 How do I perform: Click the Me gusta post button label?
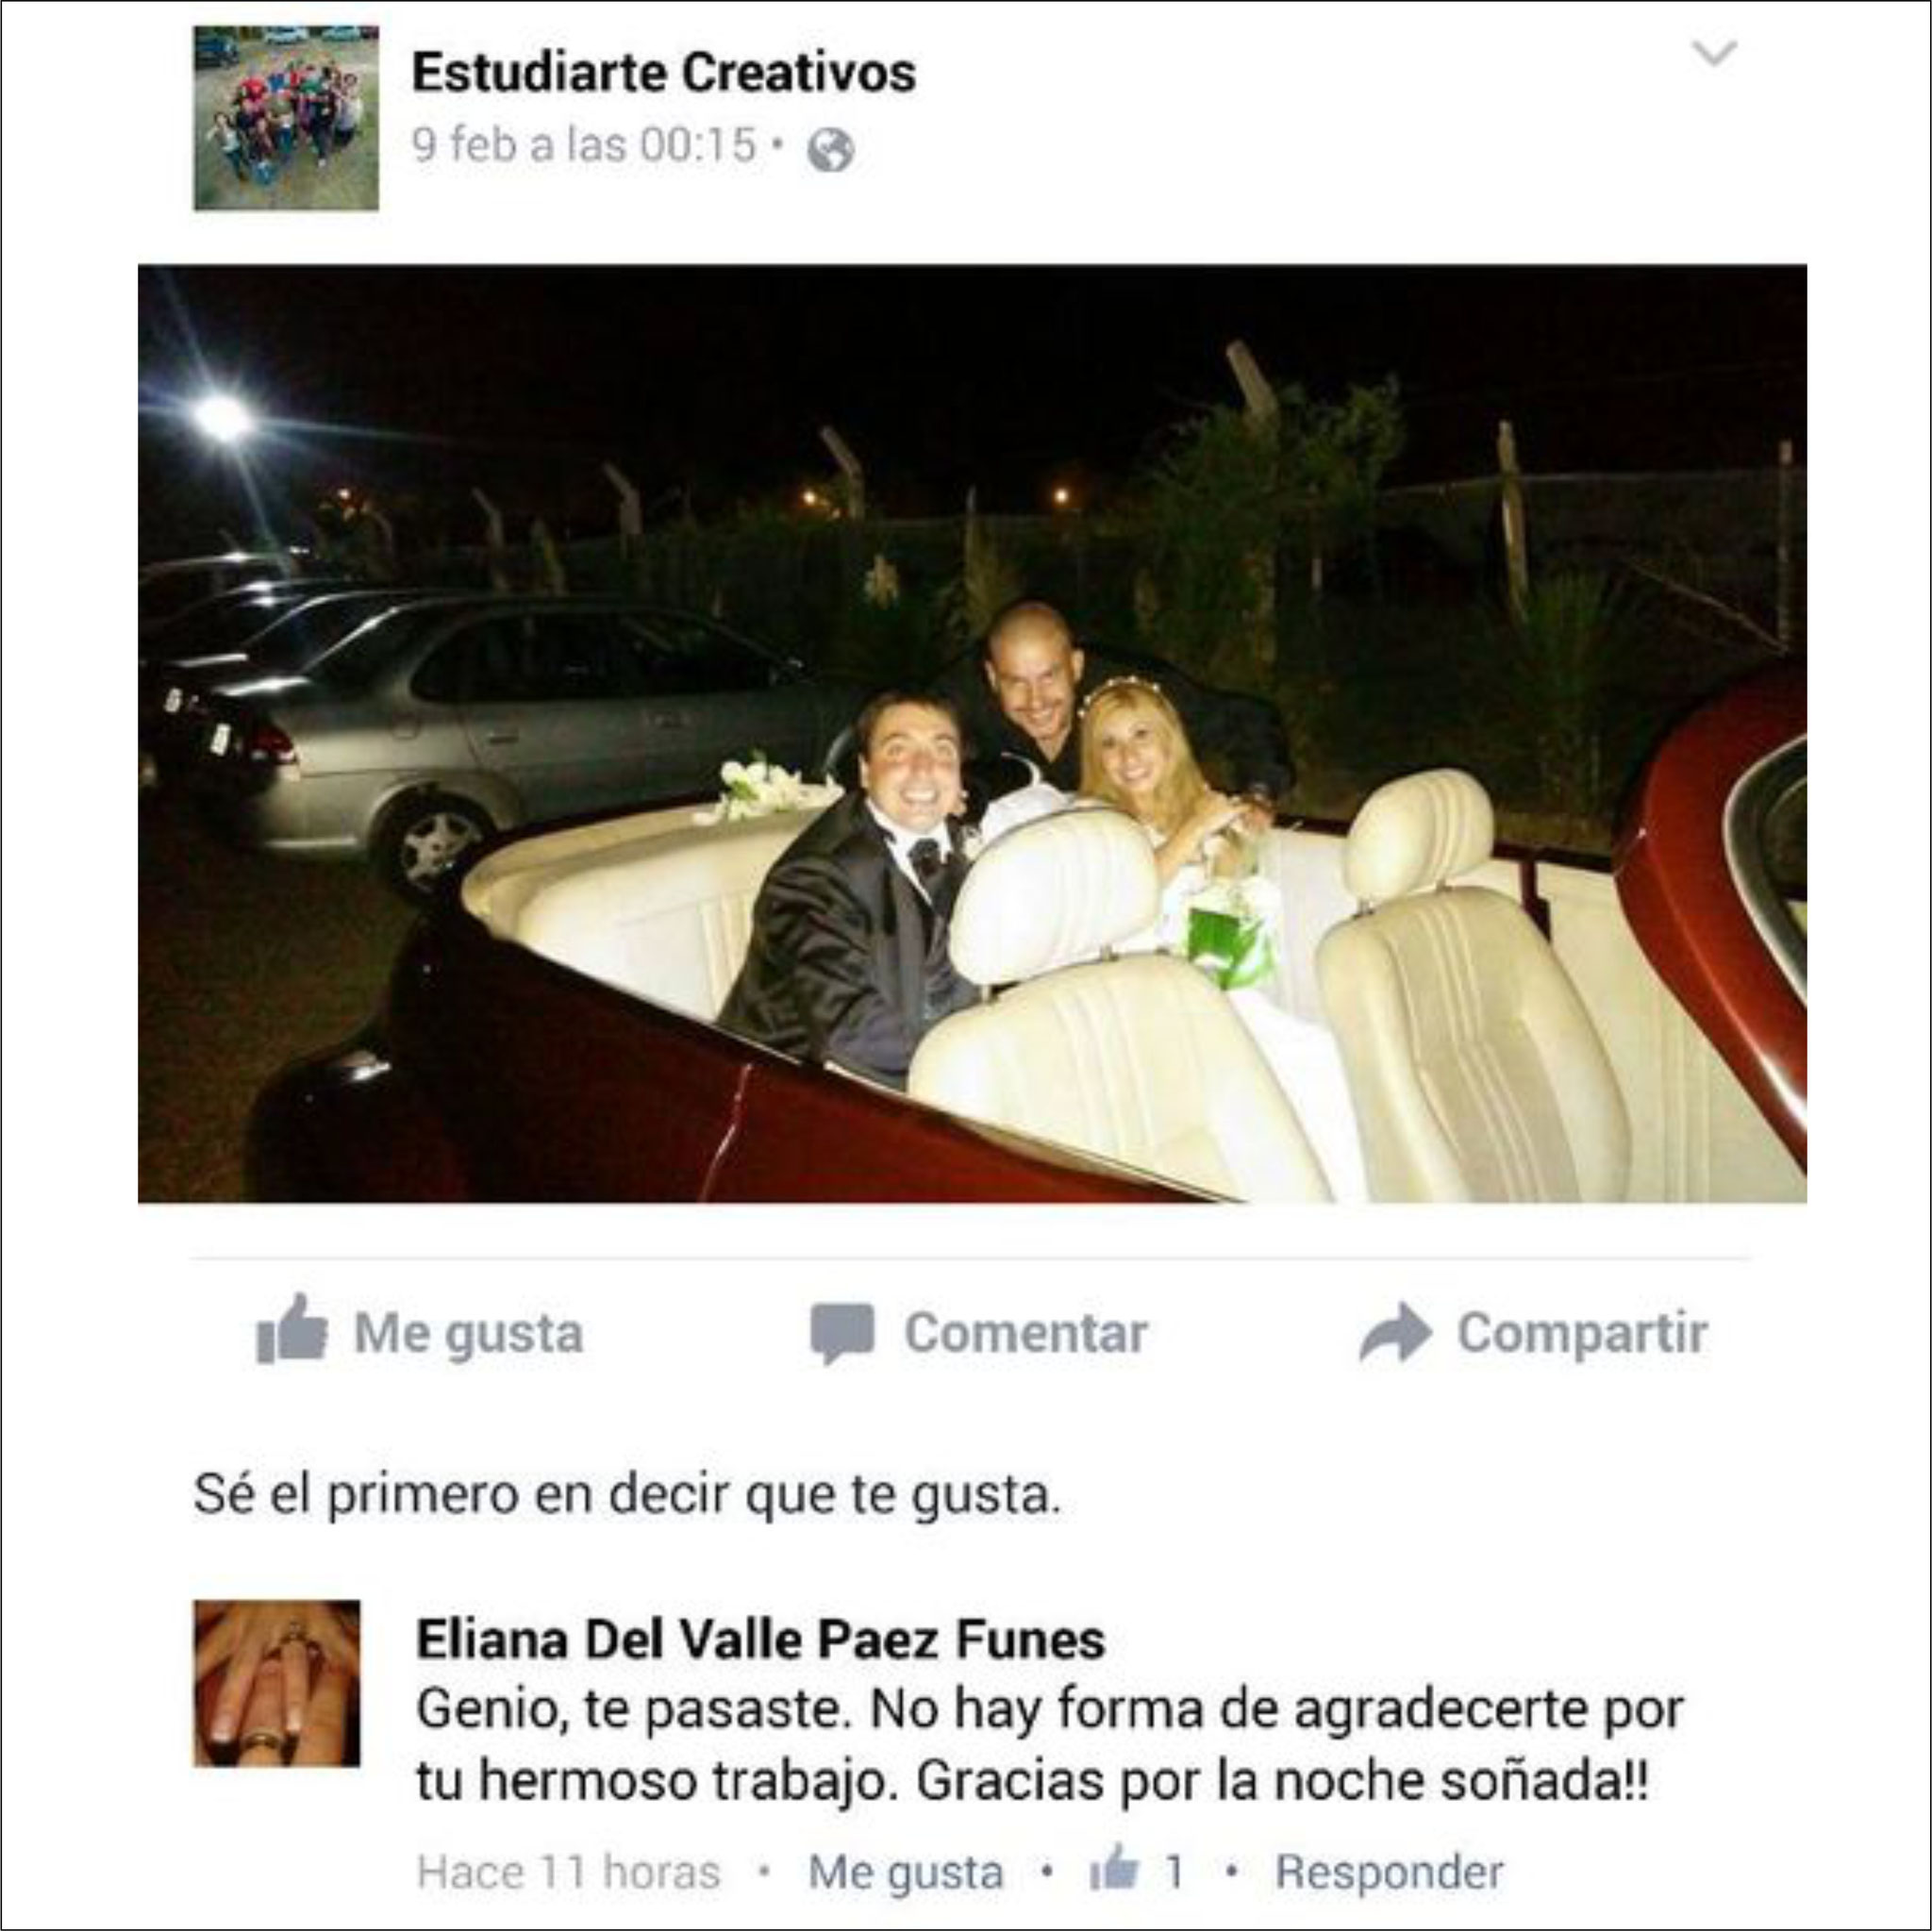coord(468,1333)
